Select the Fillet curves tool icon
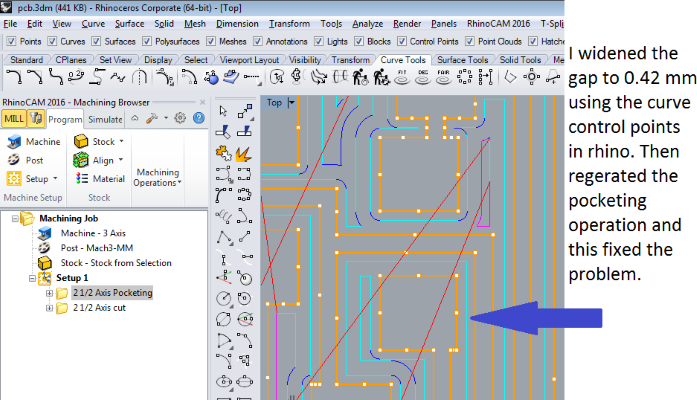The height and width of the screenshot is (400, 697). tap(13, 77)
